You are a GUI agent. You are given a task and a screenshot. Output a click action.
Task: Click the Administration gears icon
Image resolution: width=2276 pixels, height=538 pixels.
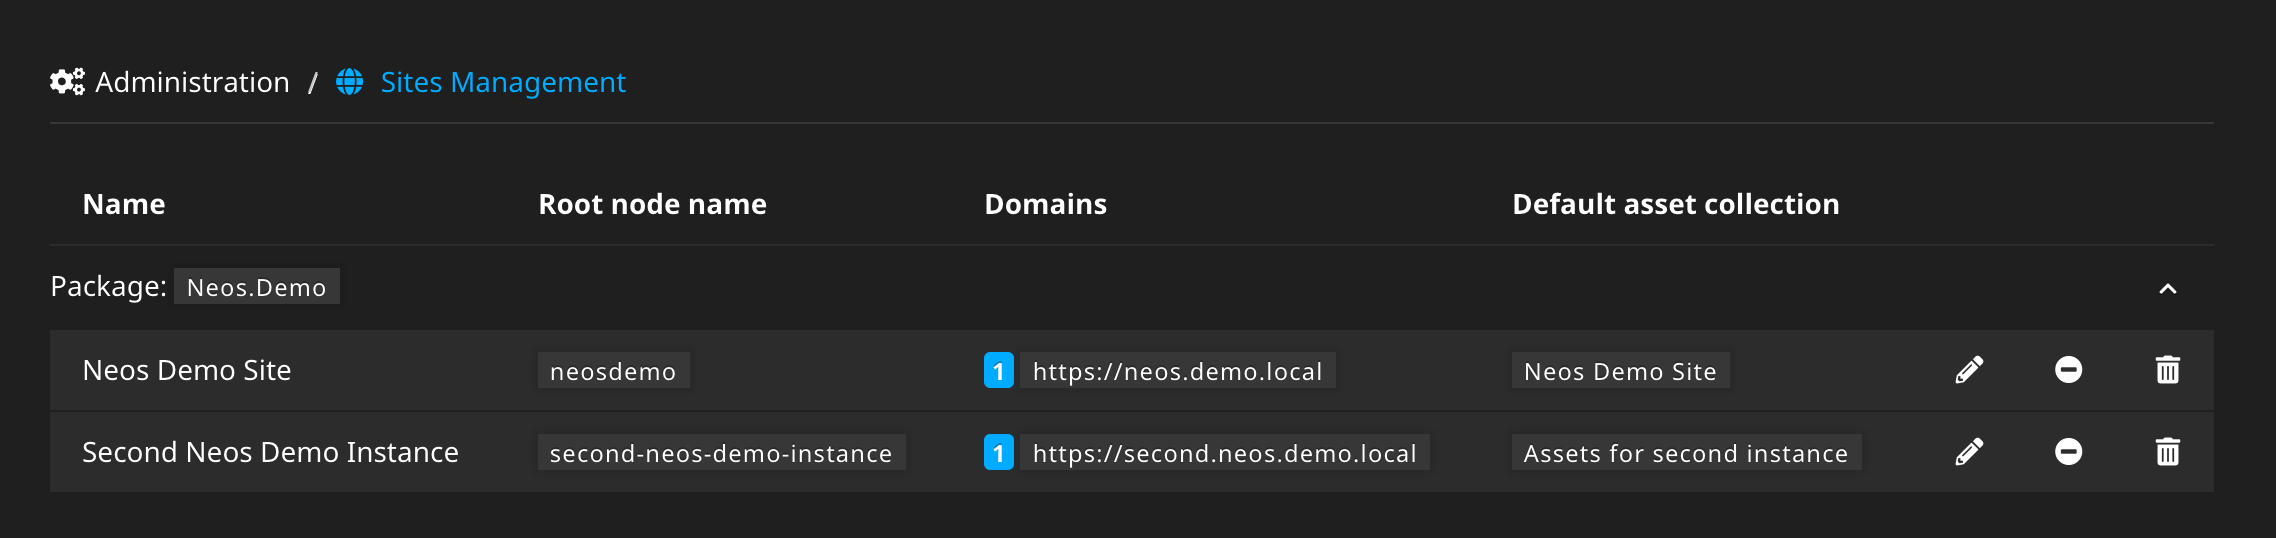(x=67, y=82)
